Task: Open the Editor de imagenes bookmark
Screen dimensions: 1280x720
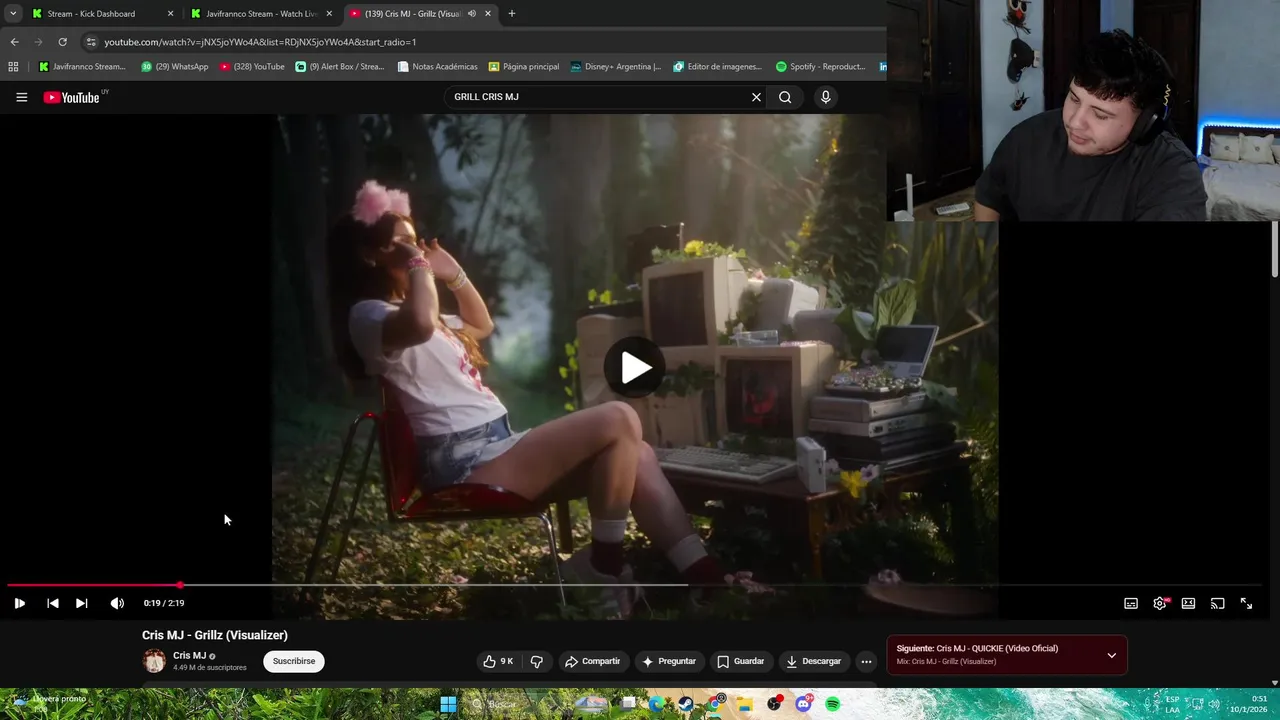Action: click(718, 67)
